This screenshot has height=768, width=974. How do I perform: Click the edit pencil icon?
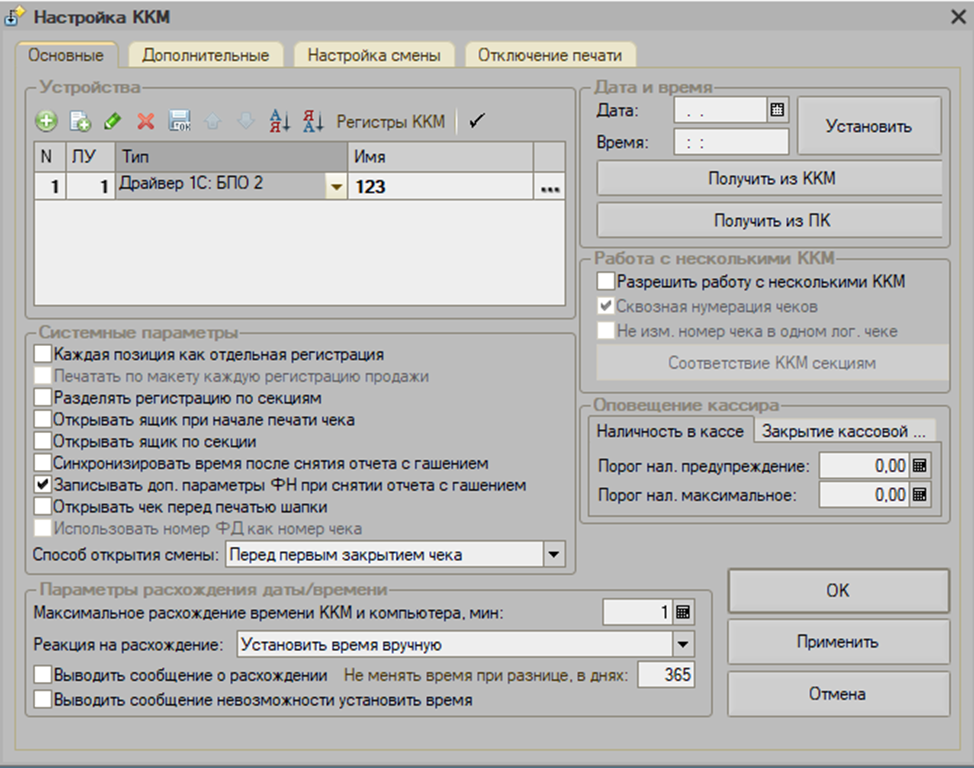click(x=112, y=121)
